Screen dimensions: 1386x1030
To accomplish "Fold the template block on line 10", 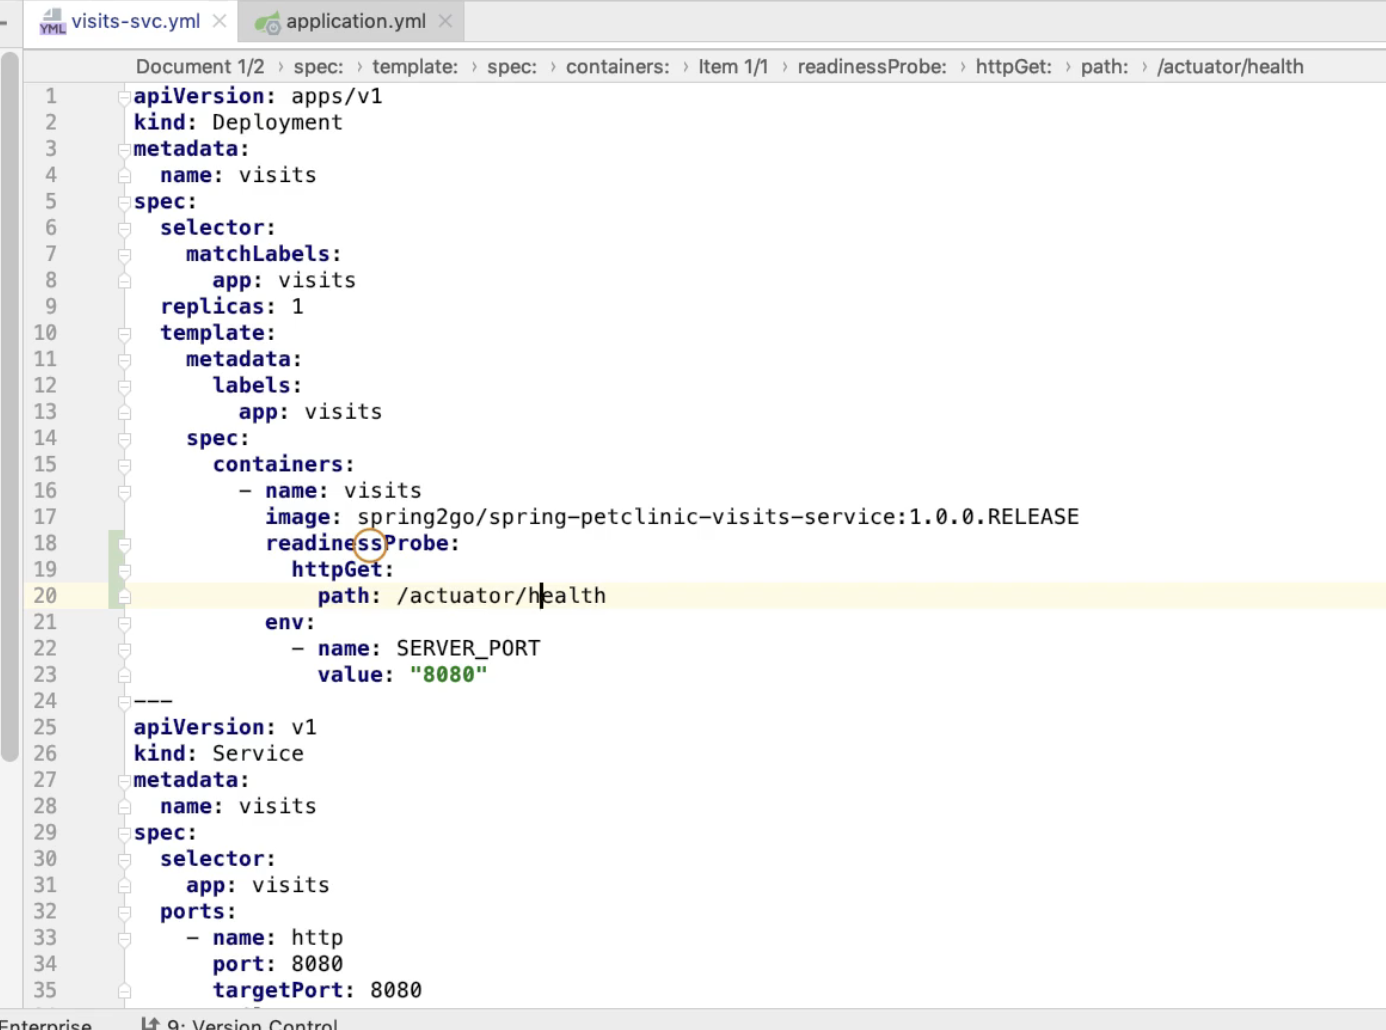I will tap(124, 334).
